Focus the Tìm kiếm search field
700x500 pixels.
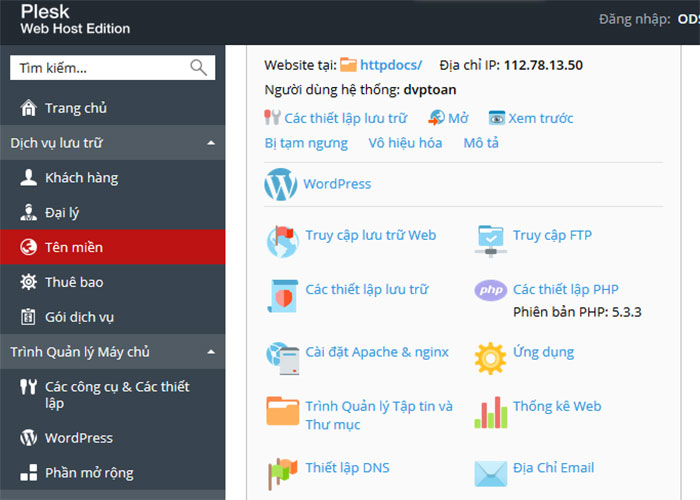(95, 68)
